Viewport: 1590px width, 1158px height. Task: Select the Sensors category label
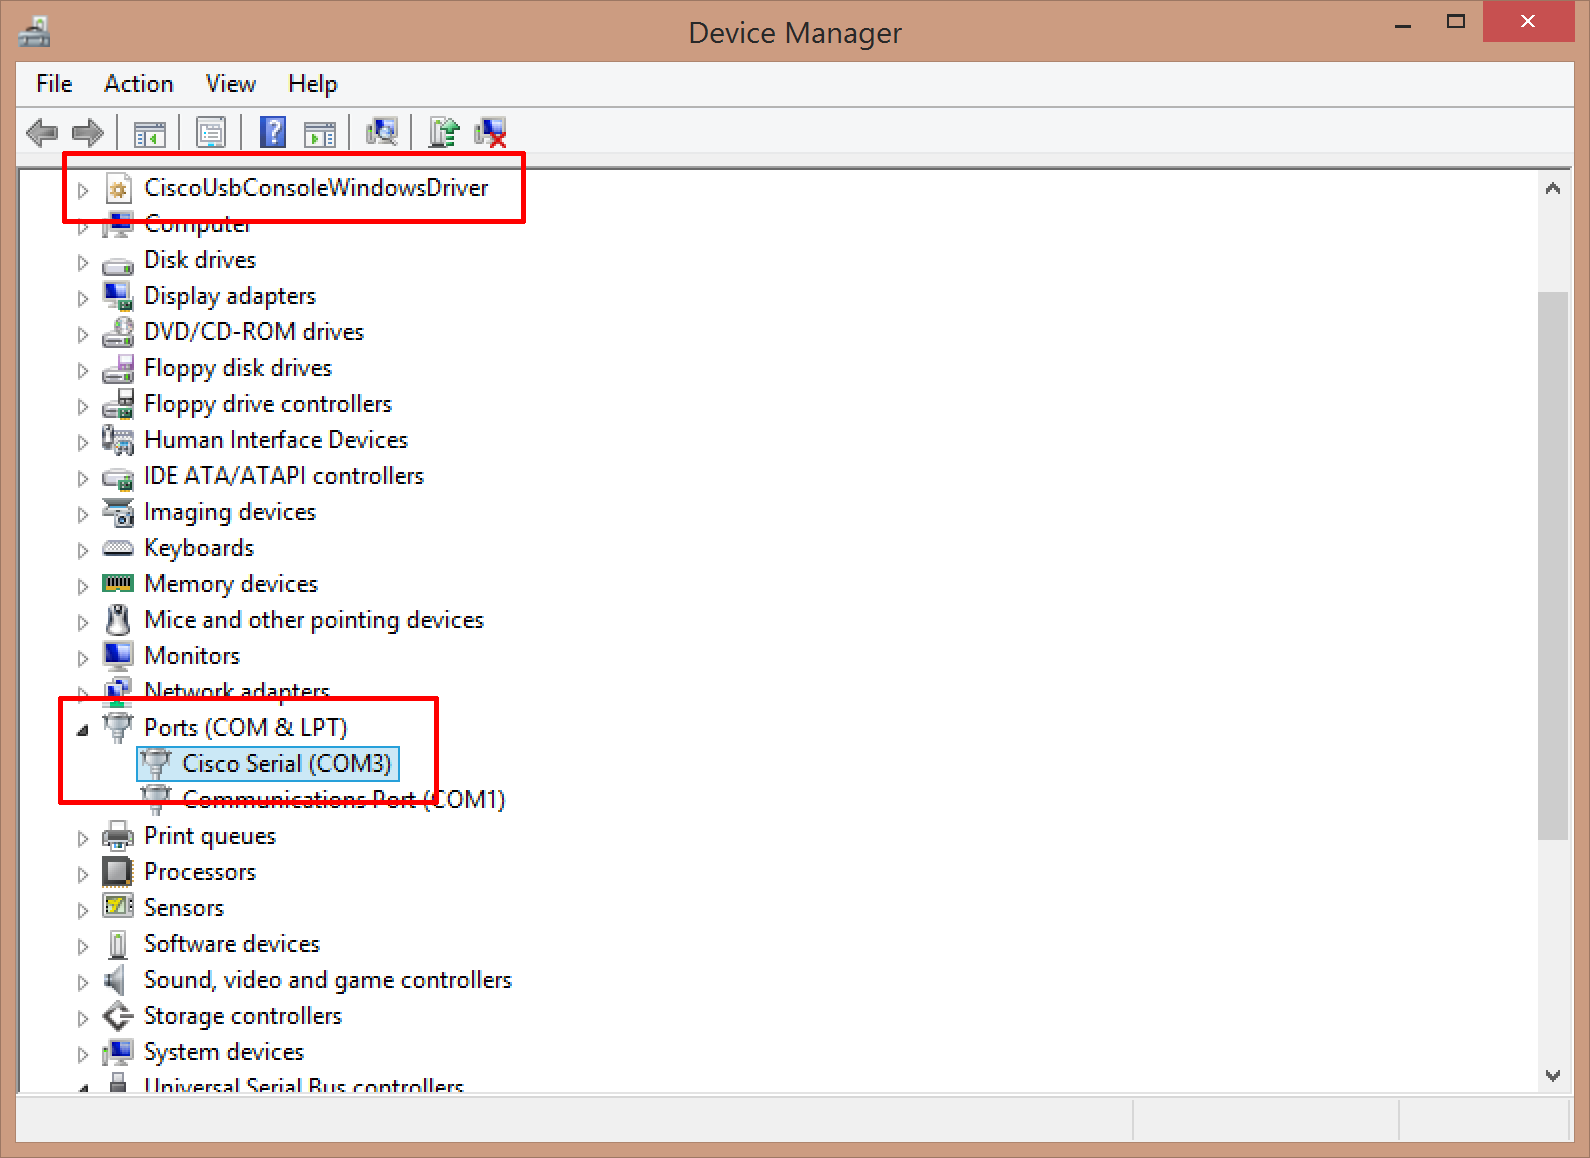(x=184, y=908)
